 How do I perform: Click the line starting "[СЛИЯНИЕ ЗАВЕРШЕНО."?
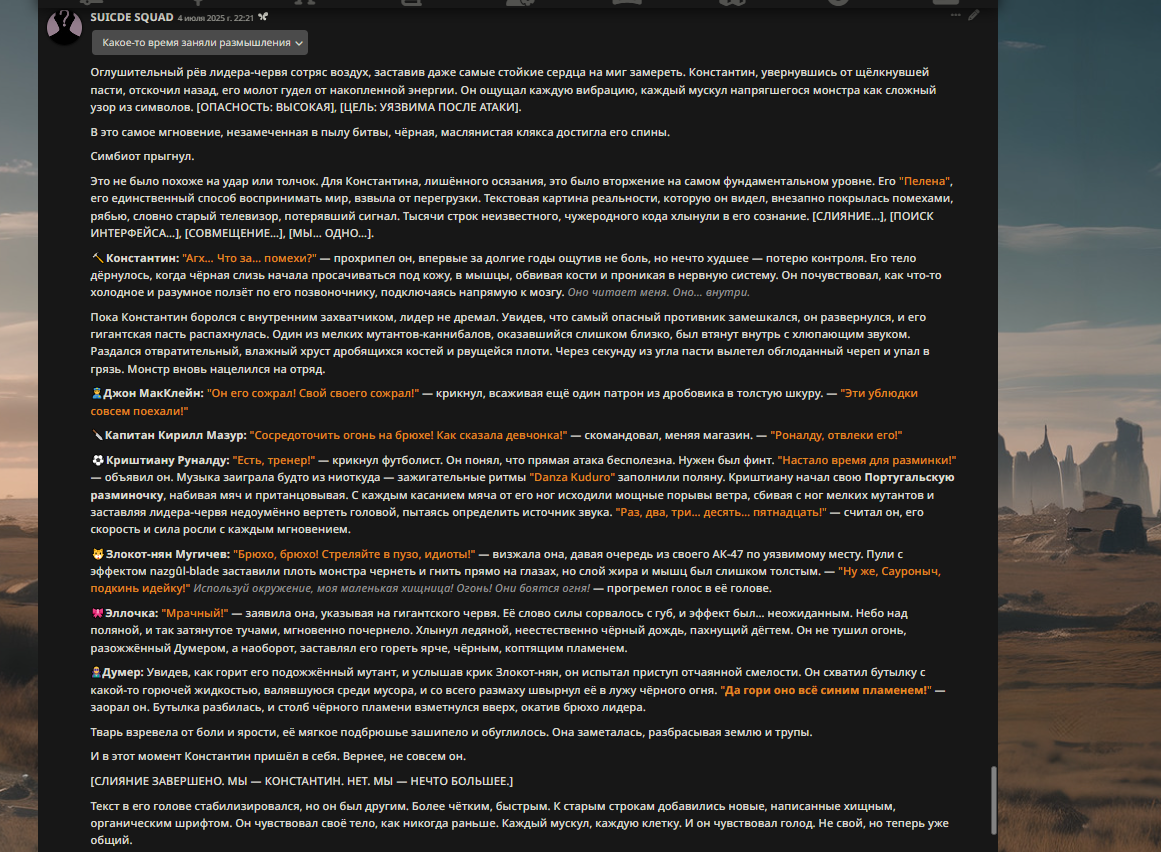pyautogui.click(x=301, y=782)
